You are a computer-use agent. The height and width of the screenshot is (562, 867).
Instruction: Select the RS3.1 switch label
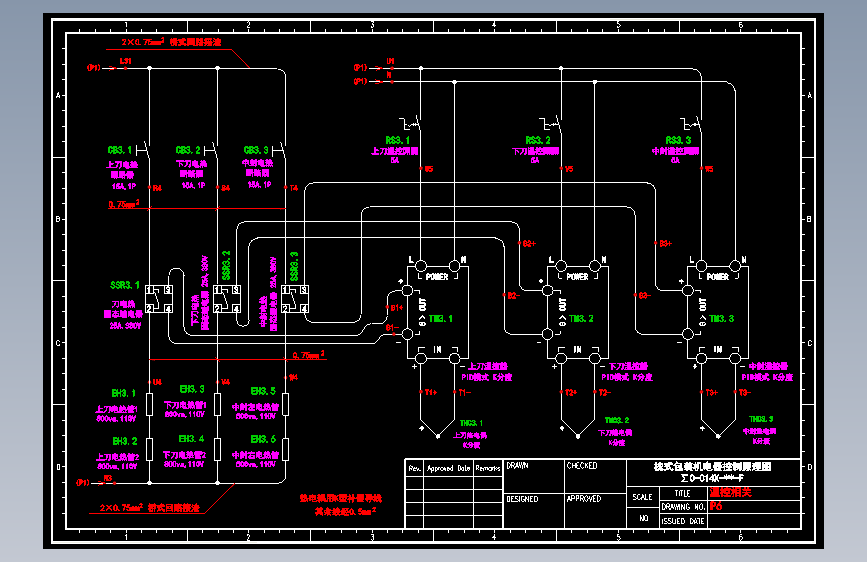(398, 140)
